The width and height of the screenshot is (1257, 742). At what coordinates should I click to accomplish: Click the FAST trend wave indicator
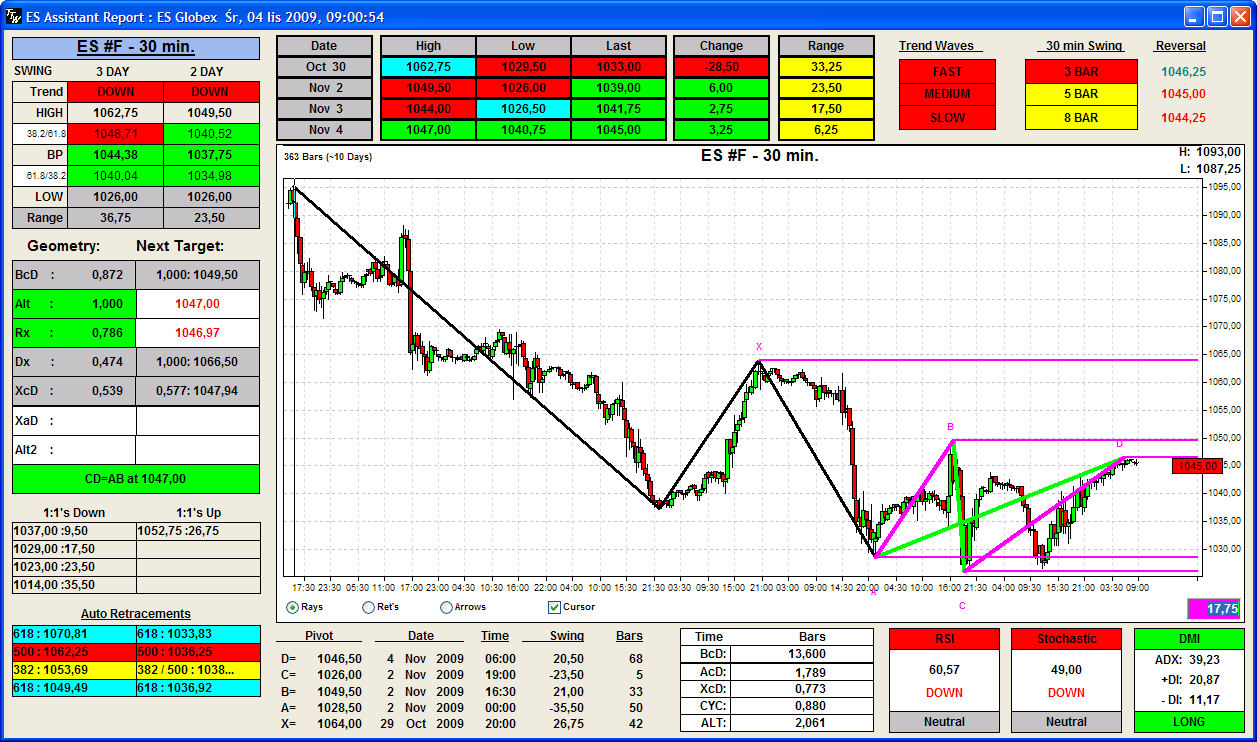pyautogui.click(x=947, y=72)
